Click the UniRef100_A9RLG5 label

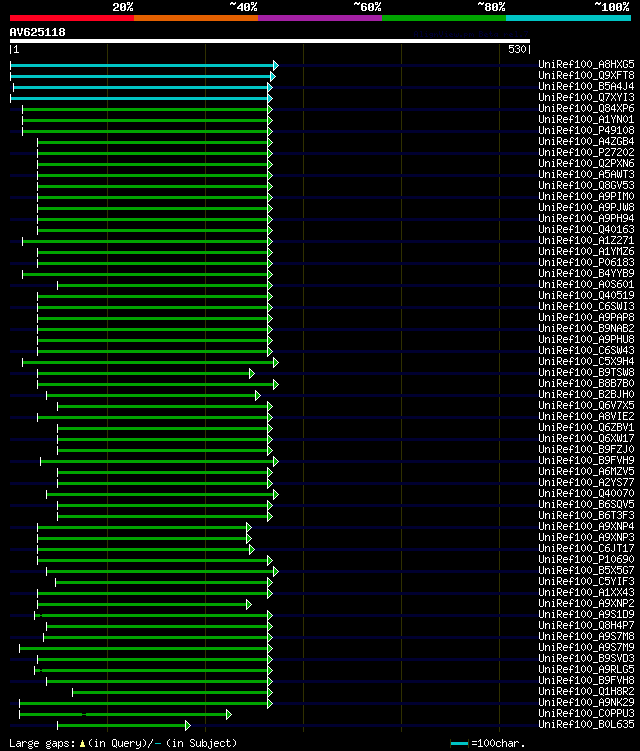coord(586,670)
